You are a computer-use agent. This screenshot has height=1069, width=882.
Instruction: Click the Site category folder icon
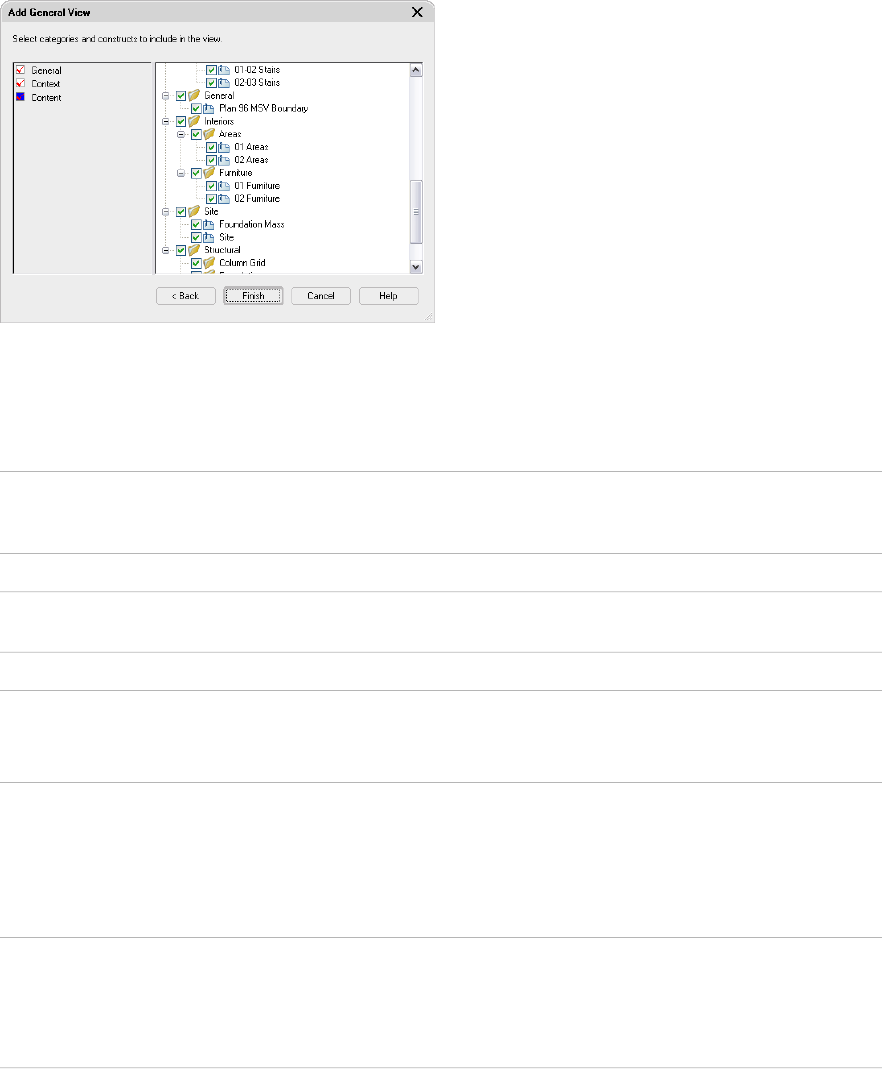[194, 211]
